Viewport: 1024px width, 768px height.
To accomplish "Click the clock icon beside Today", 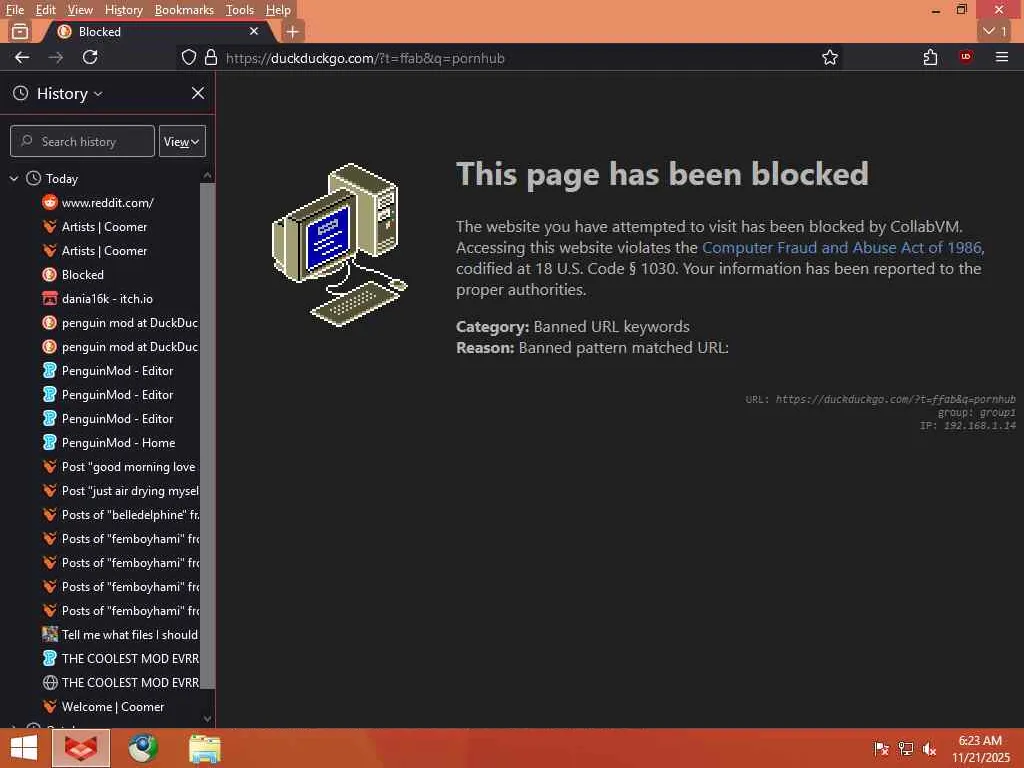I will (x=33, y=178).
